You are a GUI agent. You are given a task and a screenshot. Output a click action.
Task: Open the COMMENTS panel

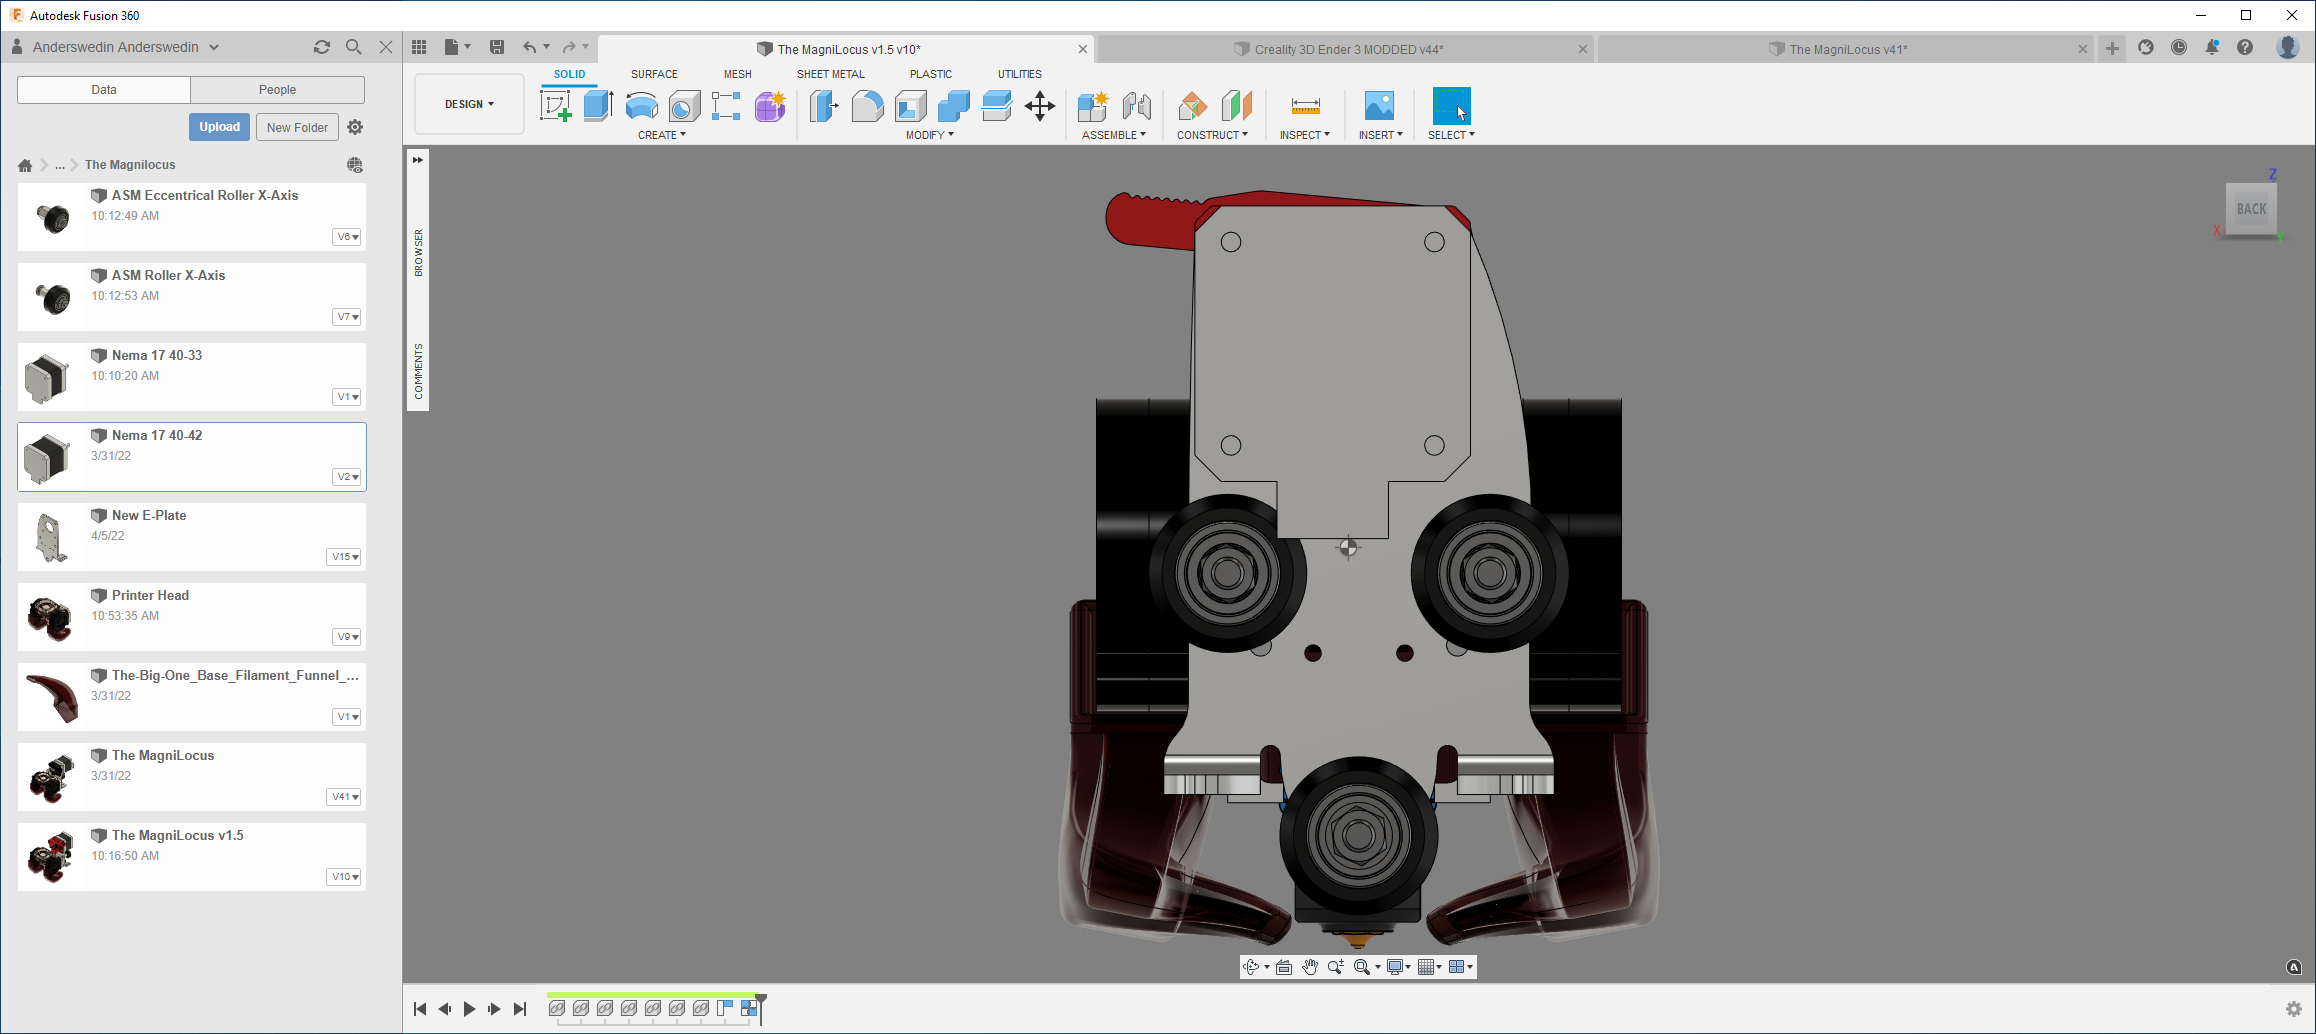point(418,372)
